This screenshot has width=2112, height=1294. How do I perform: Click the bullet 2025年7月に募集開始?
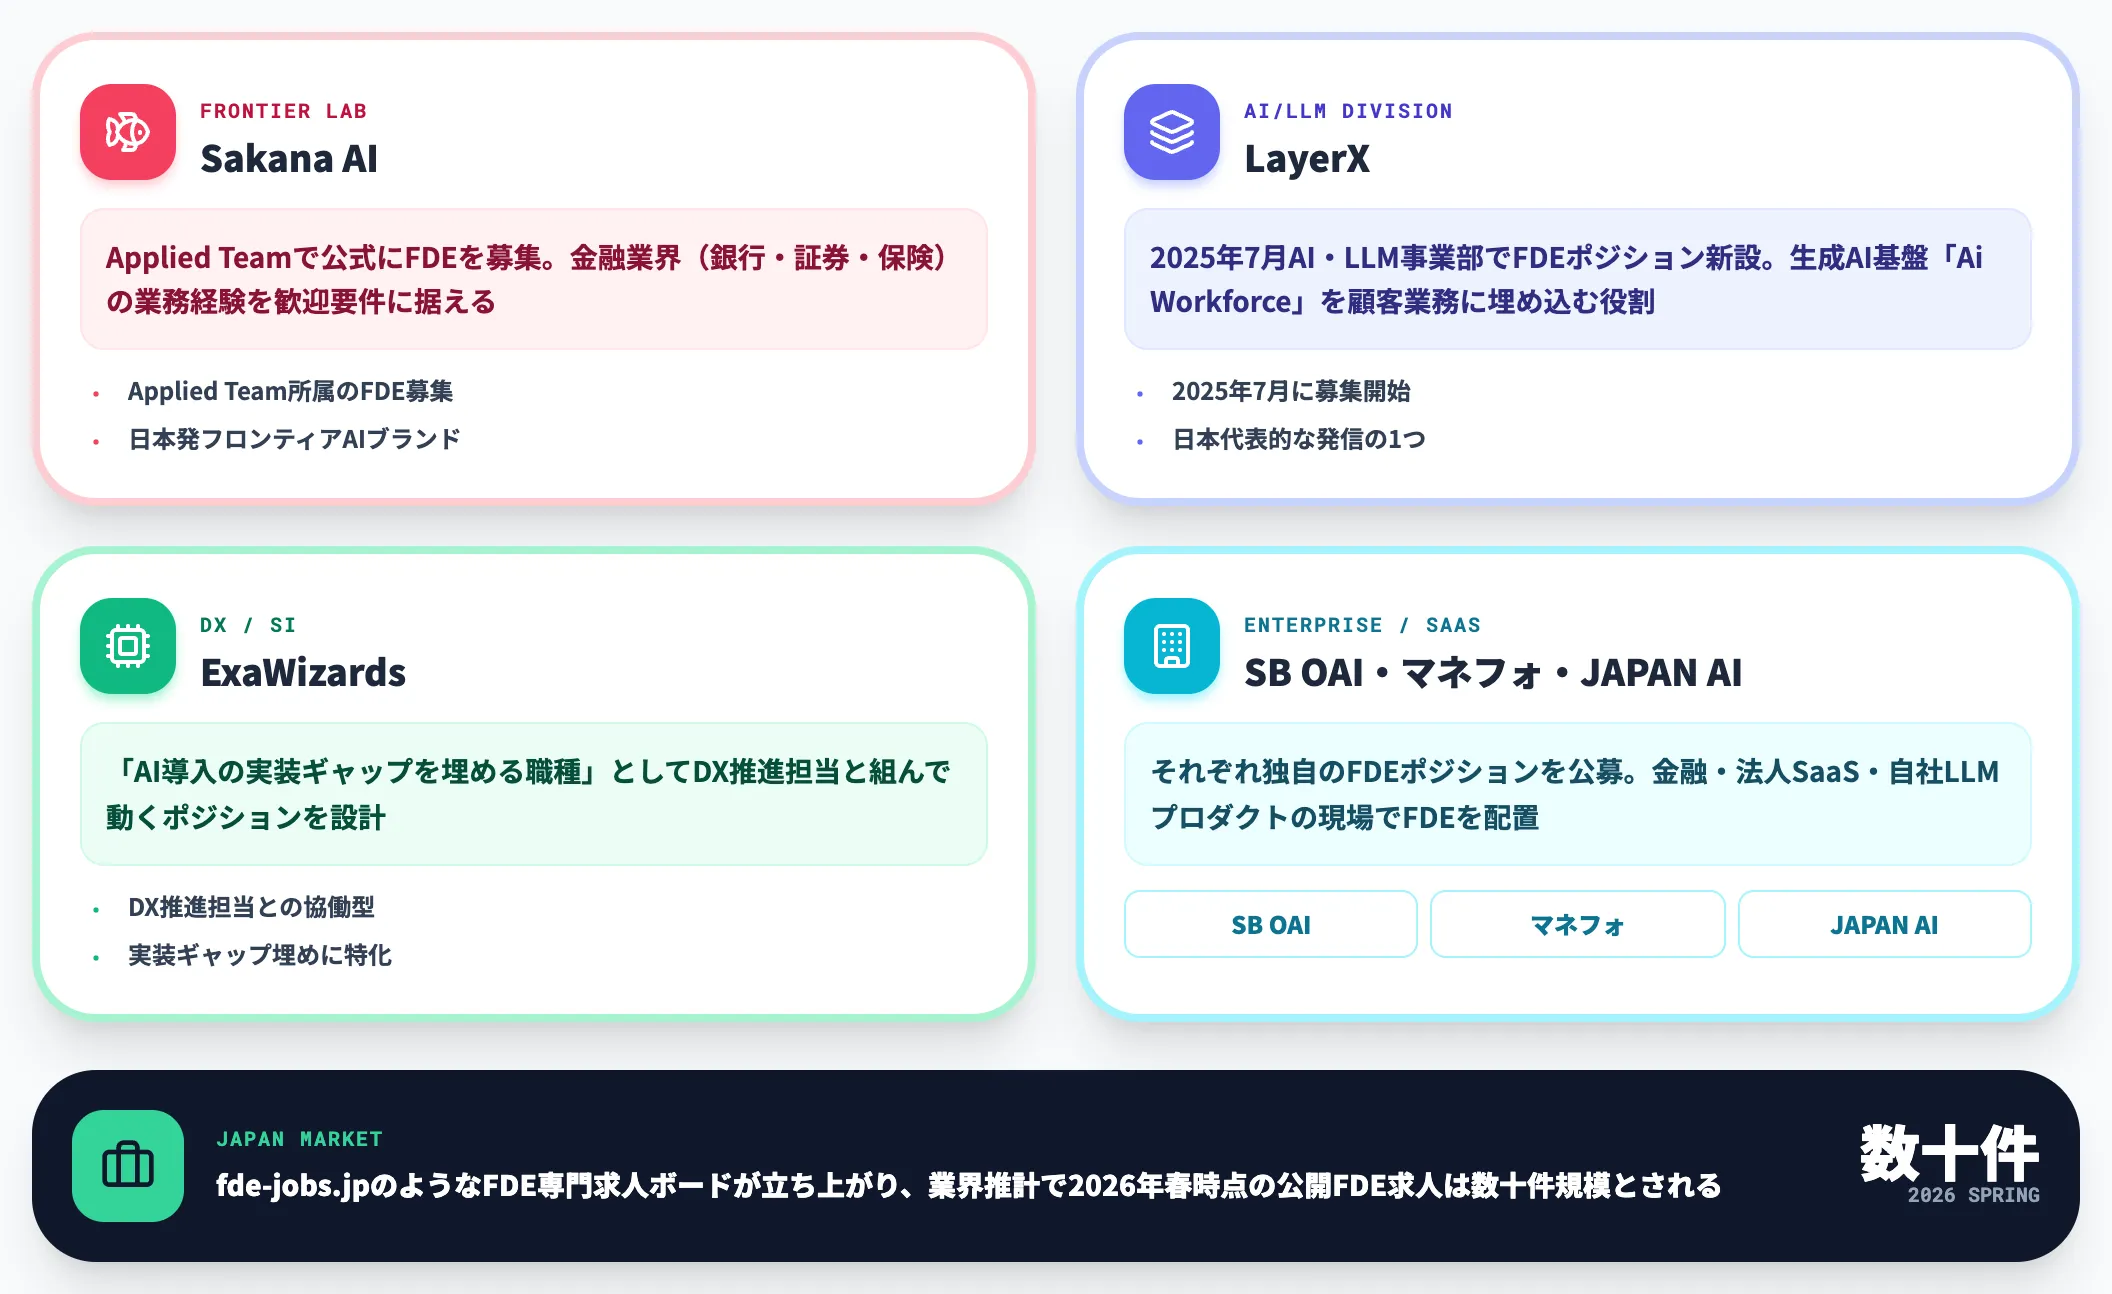1291,391
